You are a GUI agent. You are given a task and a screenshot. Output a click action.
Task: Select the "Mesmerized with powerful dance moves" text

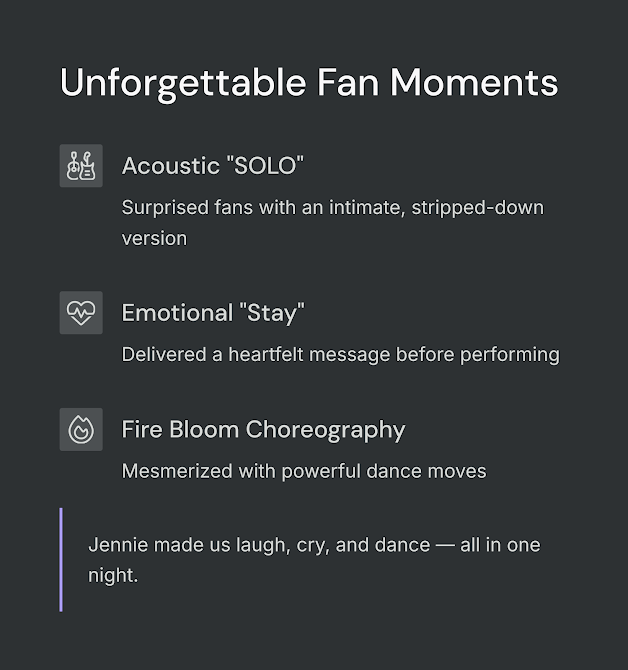click(304, 471)
